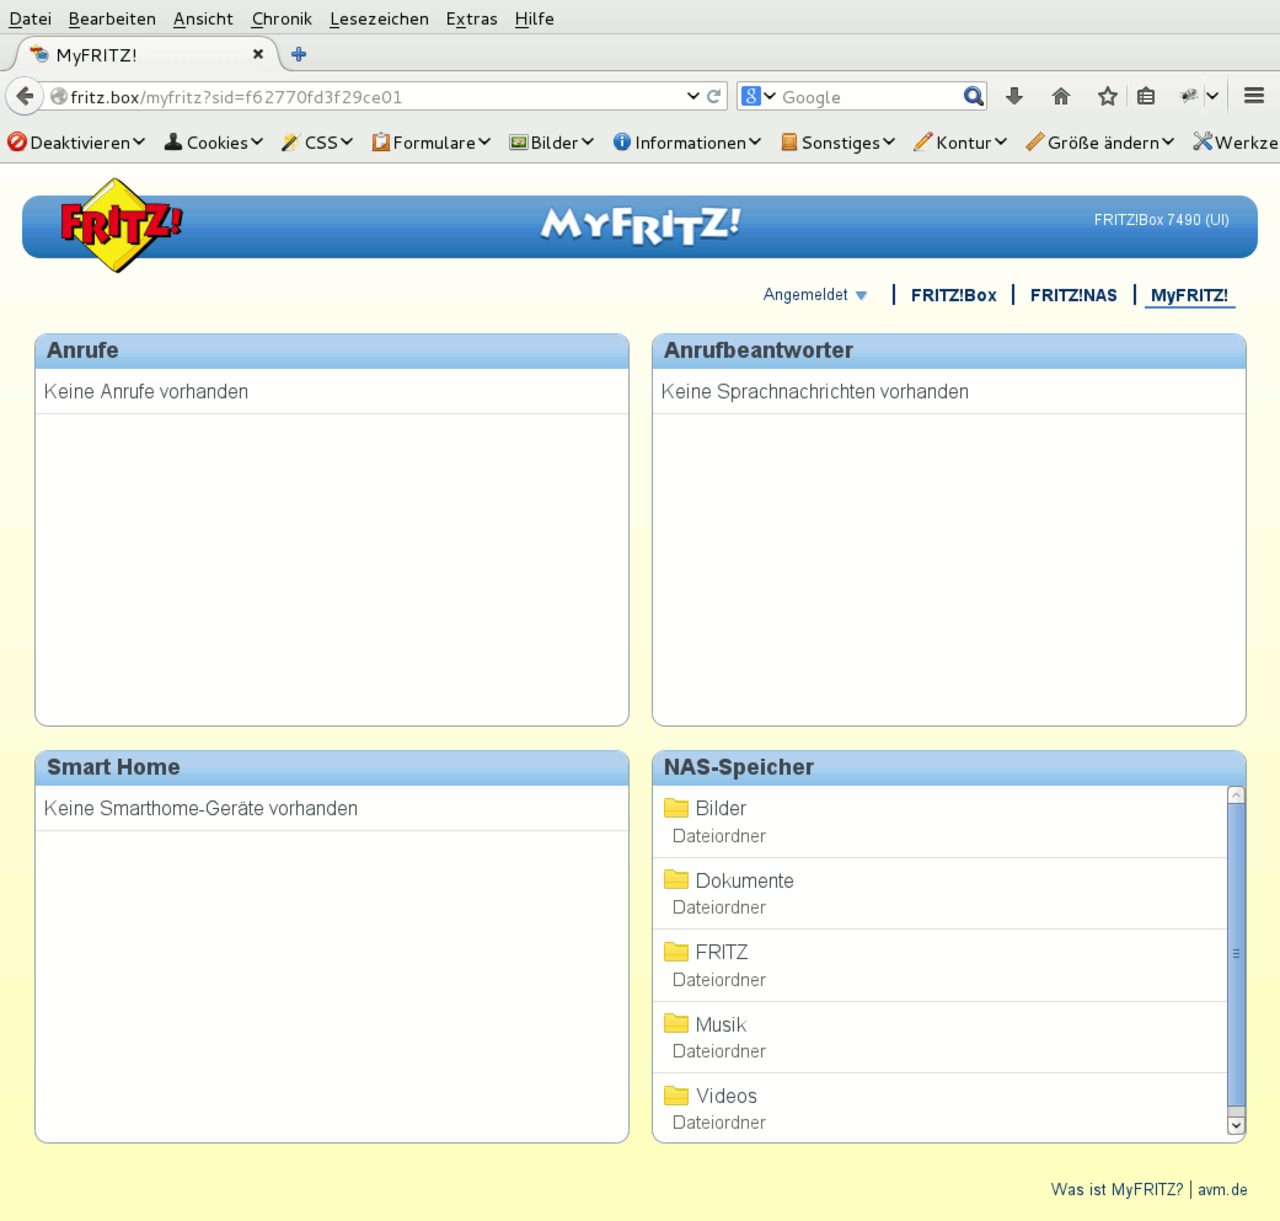Click the search magnifier icon in the Google box
Viewport: 1280px width, 1221px height.
tap(973, 97)
